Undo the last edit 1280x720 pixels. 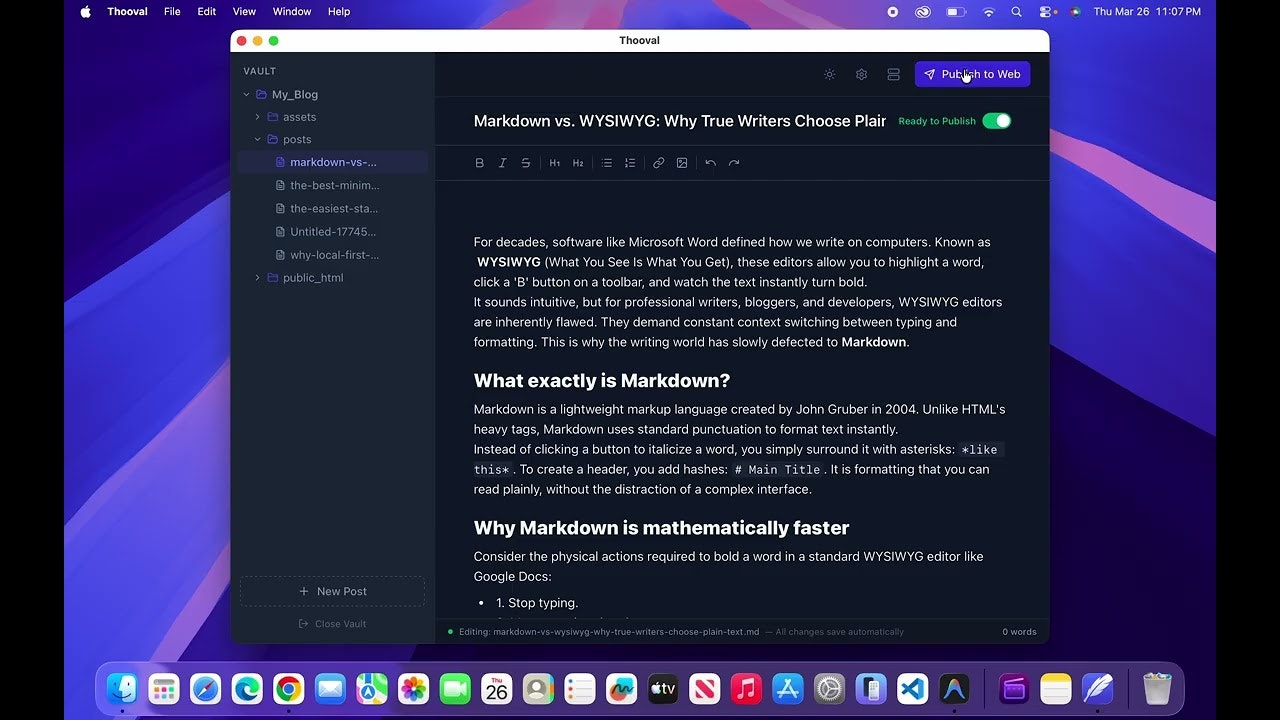point(710,163)
